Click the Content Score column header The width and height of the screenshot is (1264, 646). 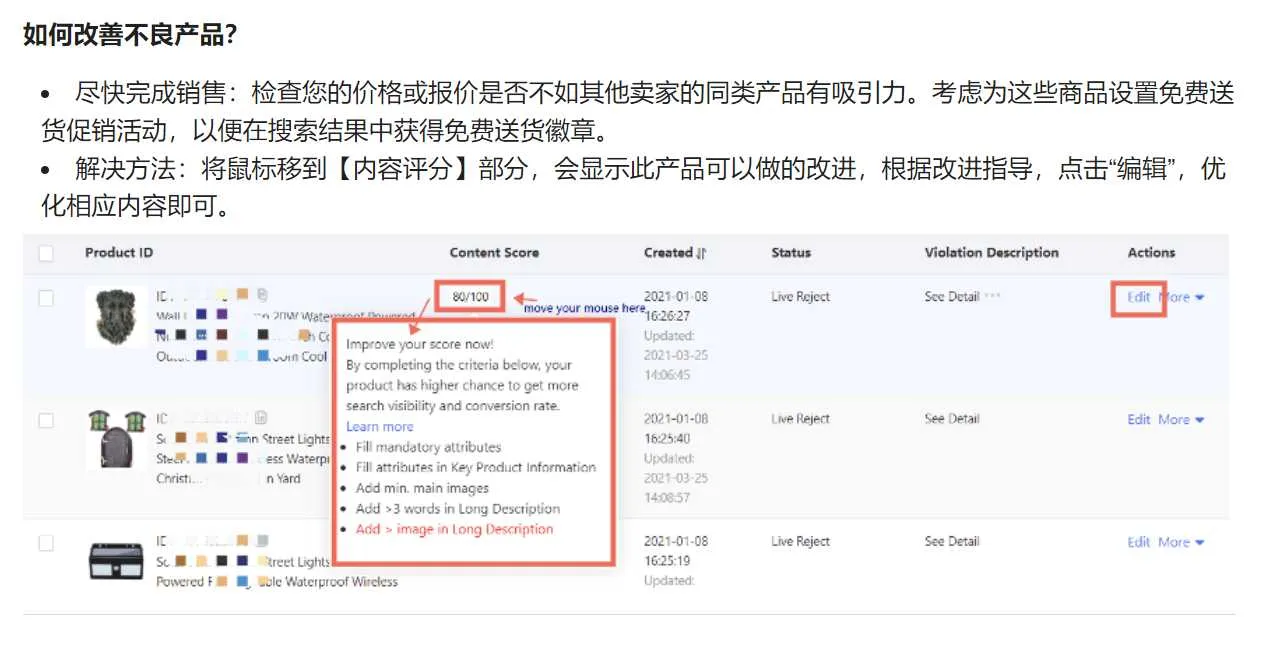point(493,253)
